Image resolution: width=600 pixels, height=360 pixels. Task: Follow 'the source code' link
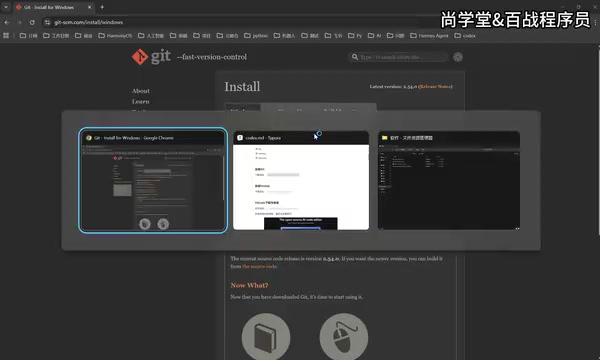(259, 266)
